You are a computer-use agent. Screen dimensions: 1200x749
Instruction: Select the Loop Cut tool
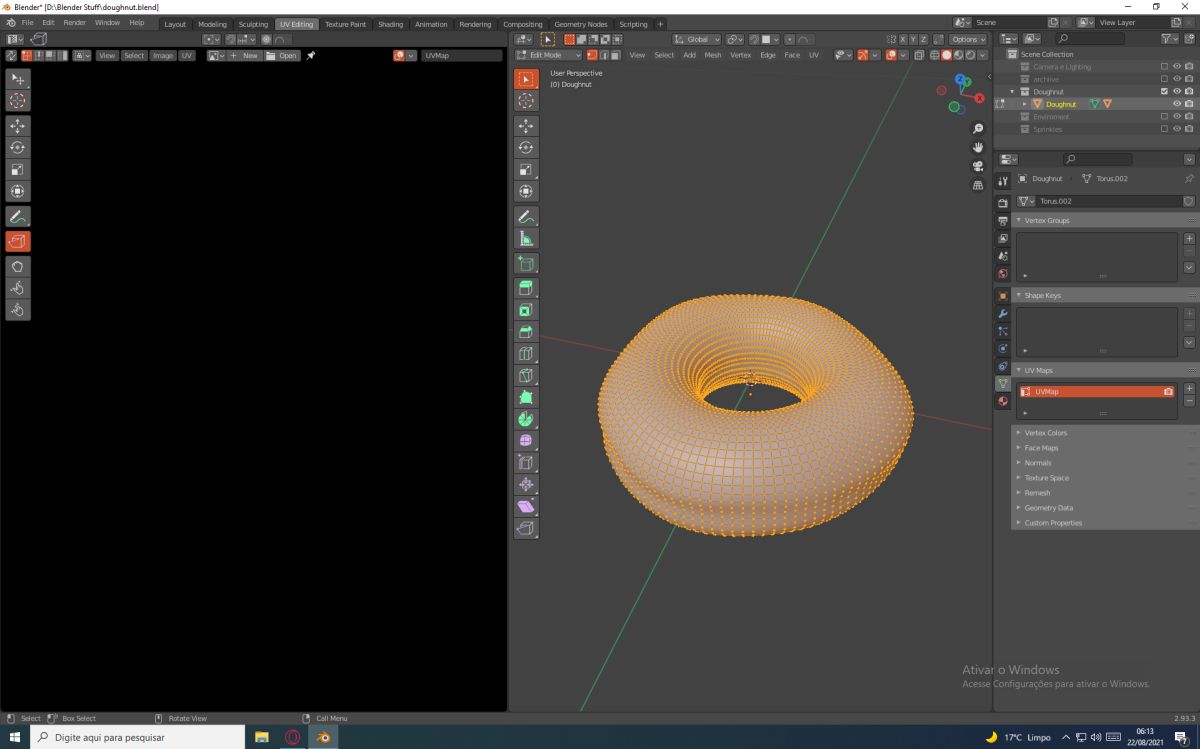click(x=526, y=354)
